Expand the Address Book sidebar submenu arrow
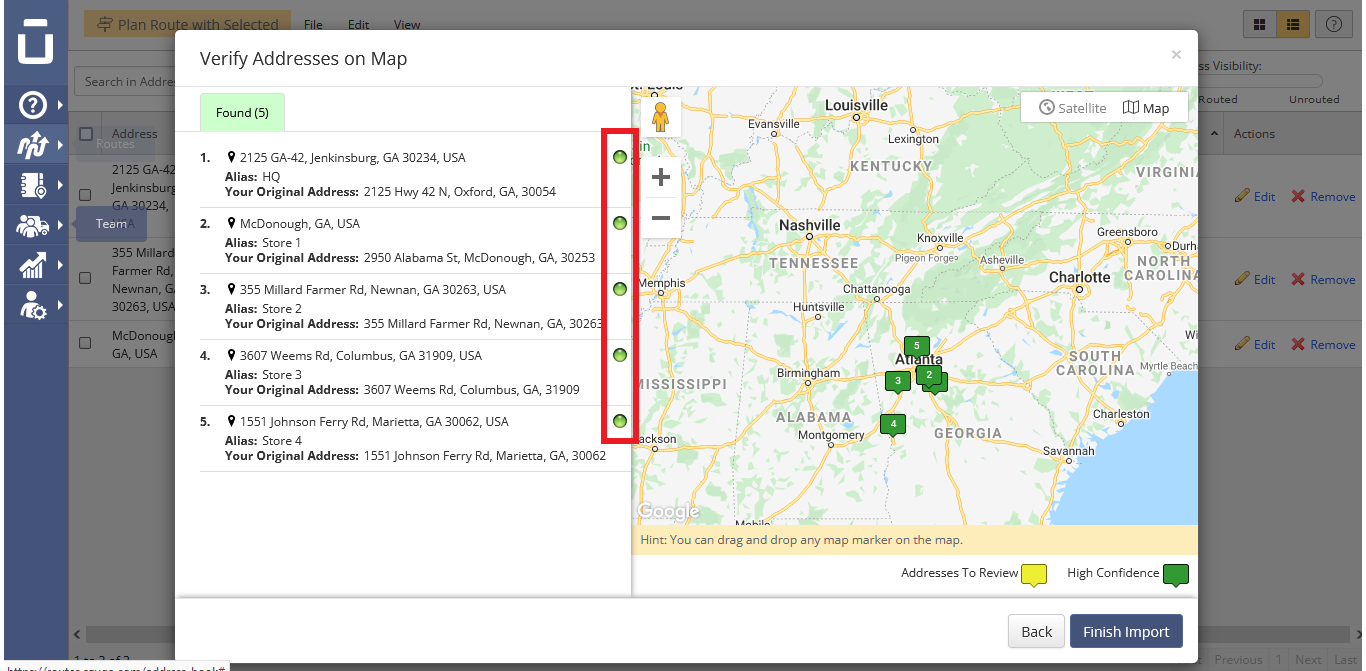The height and width of the screenshot is (671, 1366). click(x=60, y=185)
